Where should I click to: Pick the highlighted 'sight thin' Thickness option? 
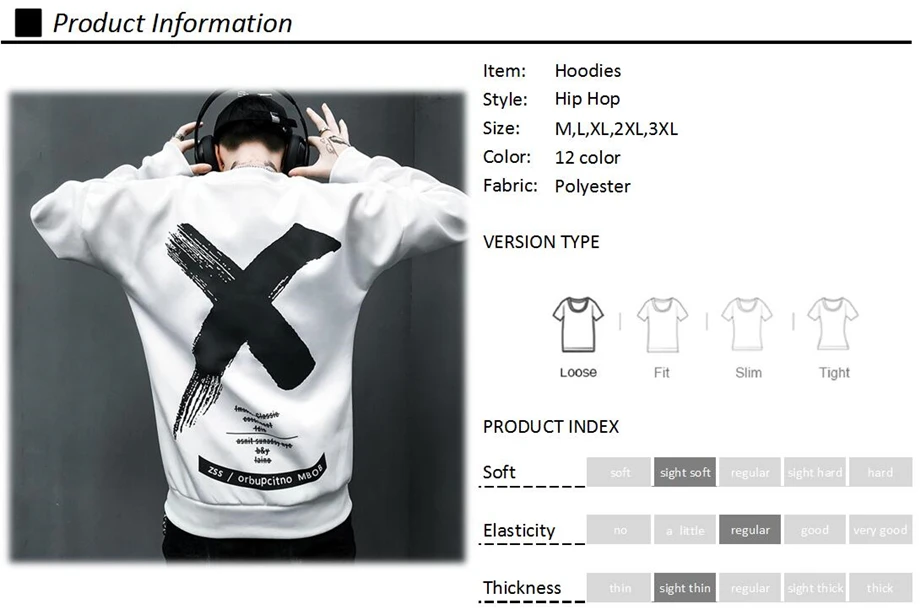point(685,587)
